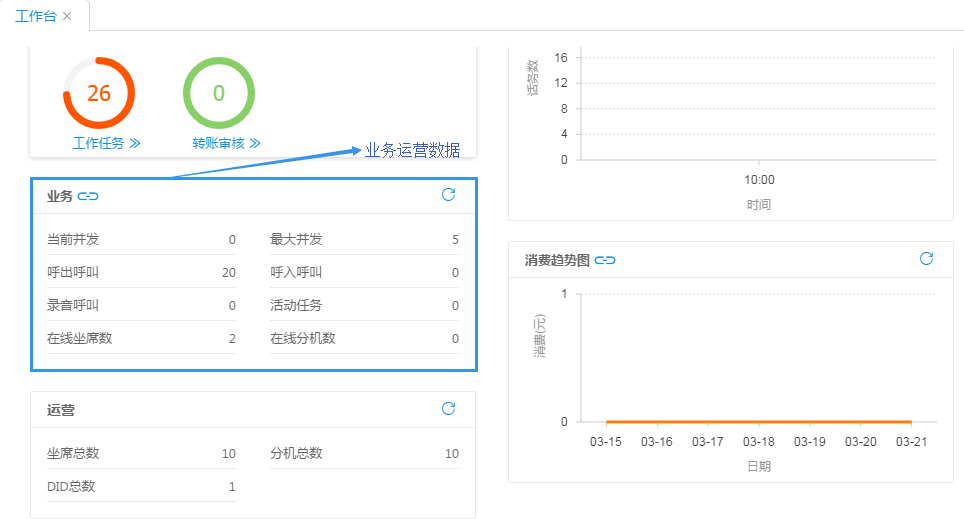Refresh the 运营 panel data
Image resolution: width=964 pixels, height=519 pixels.
coord(448,409)
